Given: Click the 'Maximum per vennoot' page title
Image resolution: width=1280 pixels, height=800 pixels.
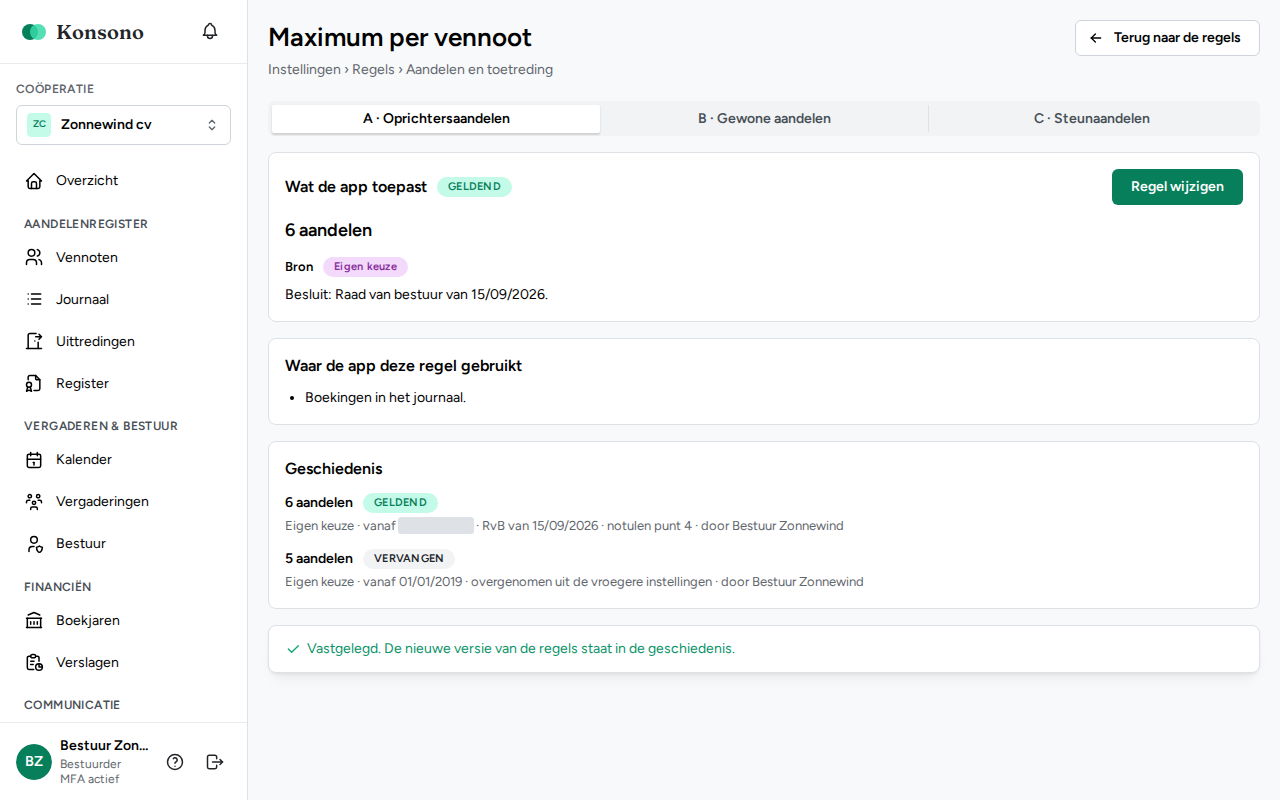Looking at the screenshot, I should (400, 38).
